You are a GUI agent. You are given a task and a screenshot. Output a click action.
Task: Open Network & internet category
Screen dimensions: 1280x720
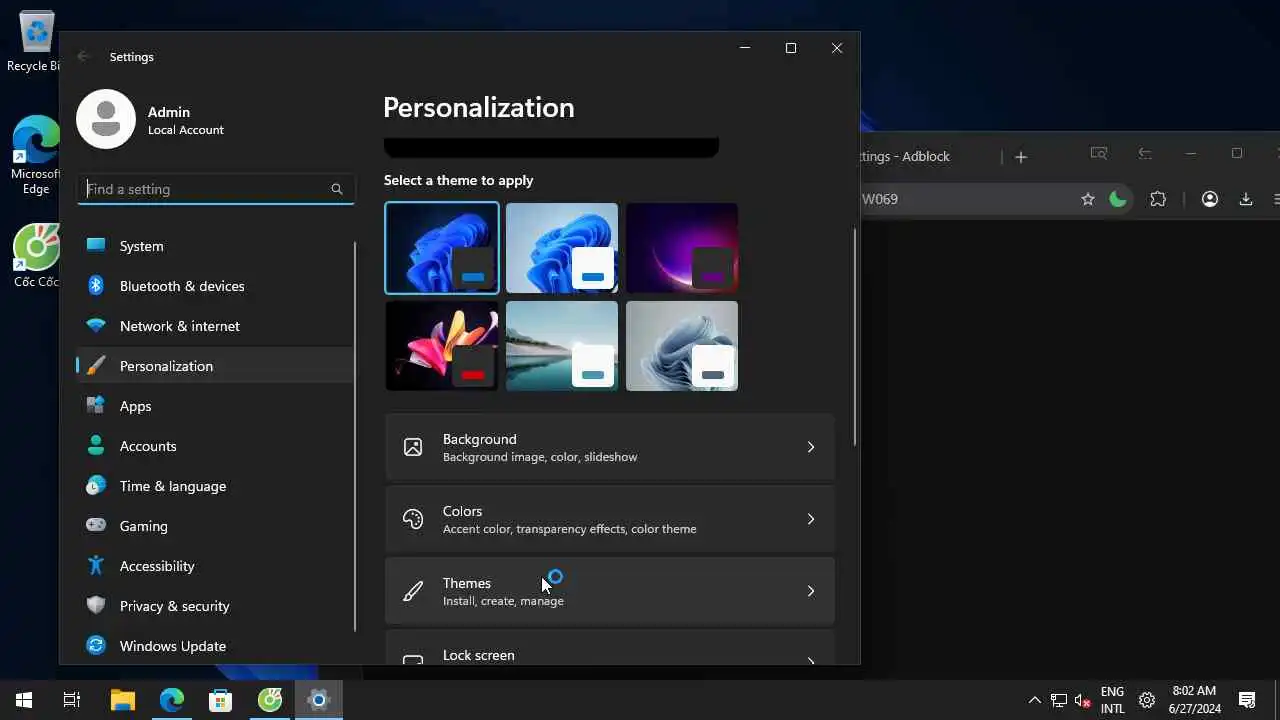click(215, 325)
